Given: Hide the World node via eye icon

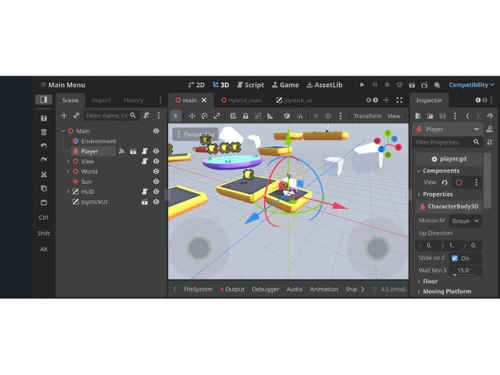Looking at the screenshot, I should [x=156, y=171].
